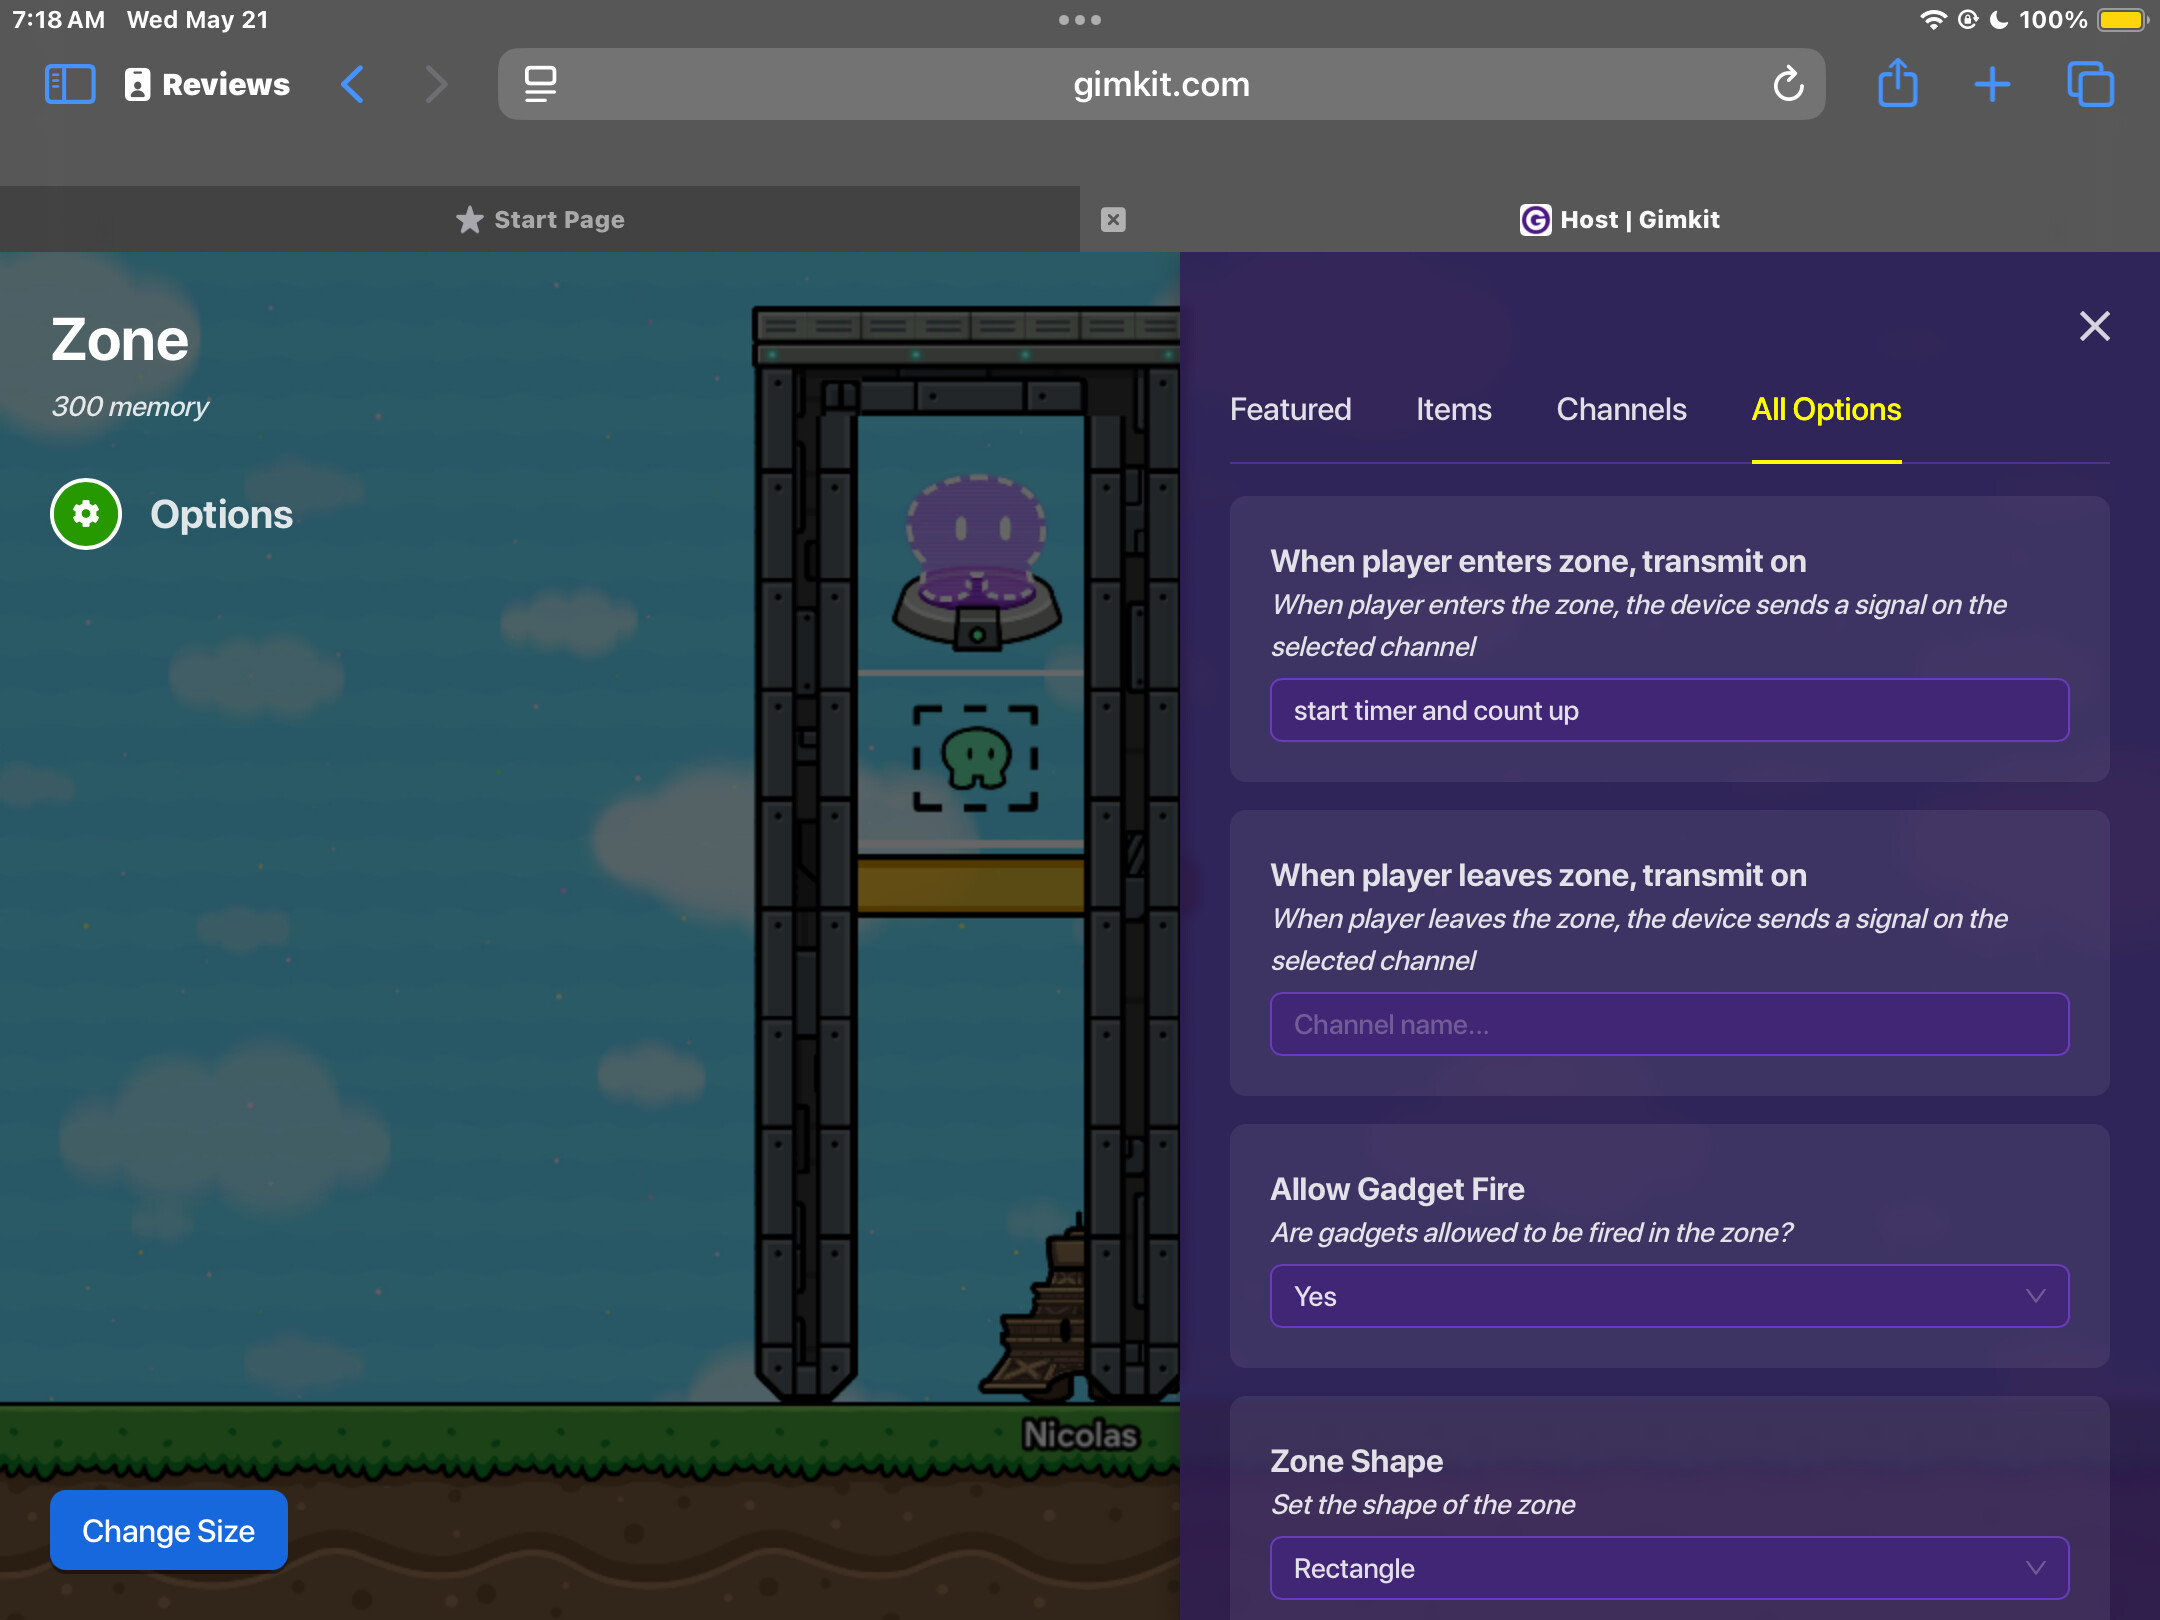Close the Host | Gimkit tab
Screen dimensions: 2160x1620
(x=1113, y=220)
